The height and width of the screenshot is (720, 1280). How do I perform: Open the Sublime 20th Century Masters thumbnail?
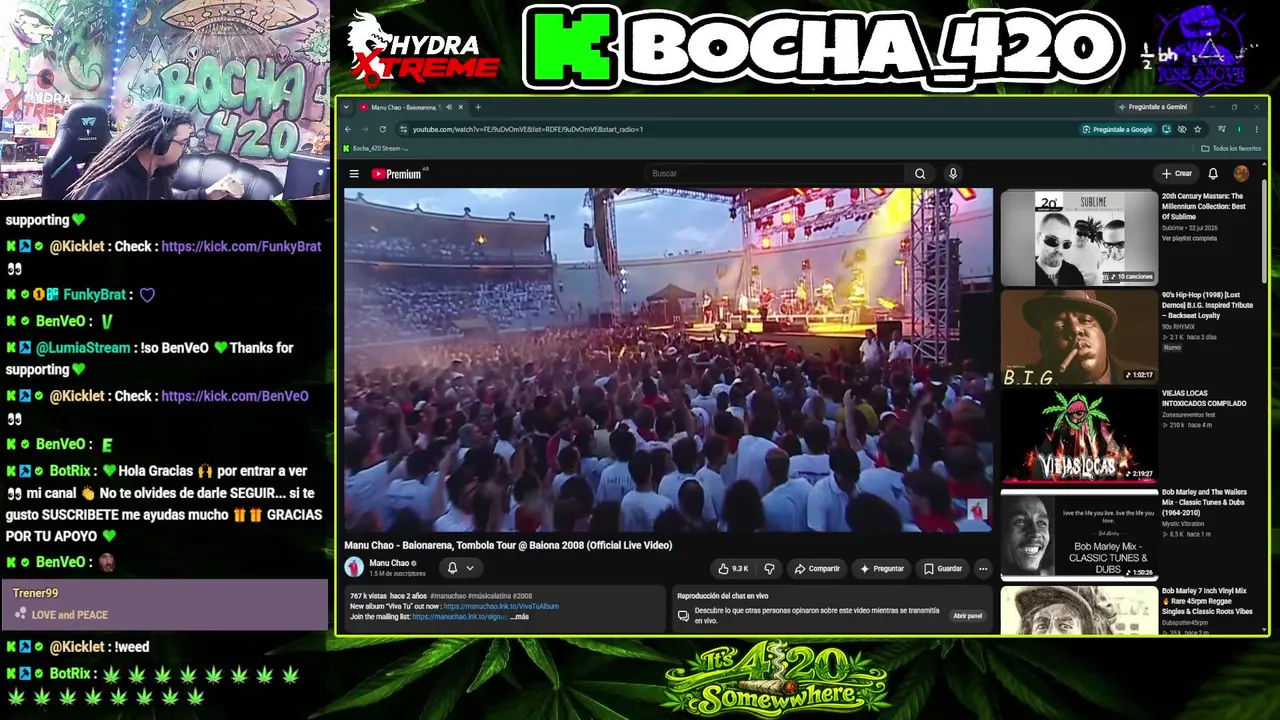click(x=1079, y=238)
